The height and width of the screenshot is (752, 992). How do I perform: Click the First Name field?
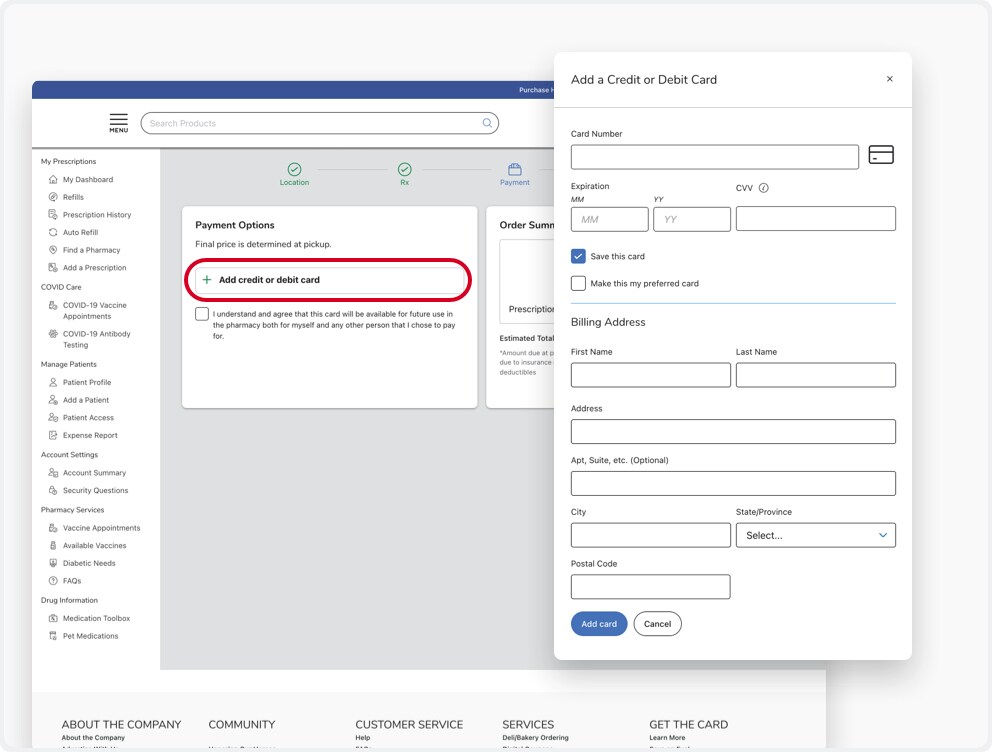click(650, 375)
